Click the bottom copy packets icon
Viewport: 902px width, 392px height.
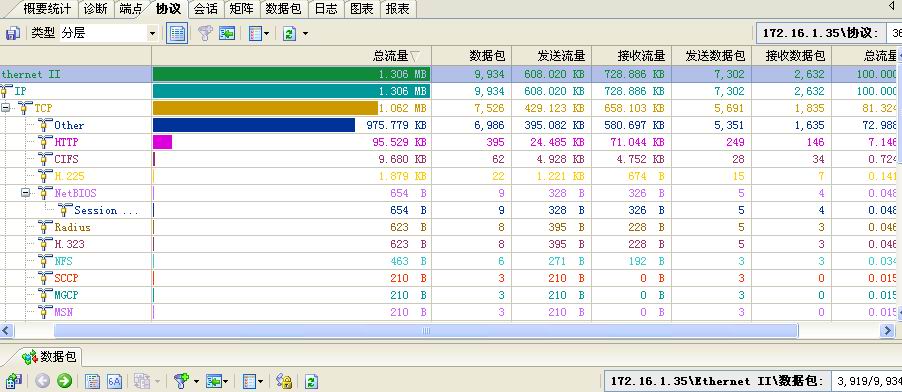tap(142, 381)
